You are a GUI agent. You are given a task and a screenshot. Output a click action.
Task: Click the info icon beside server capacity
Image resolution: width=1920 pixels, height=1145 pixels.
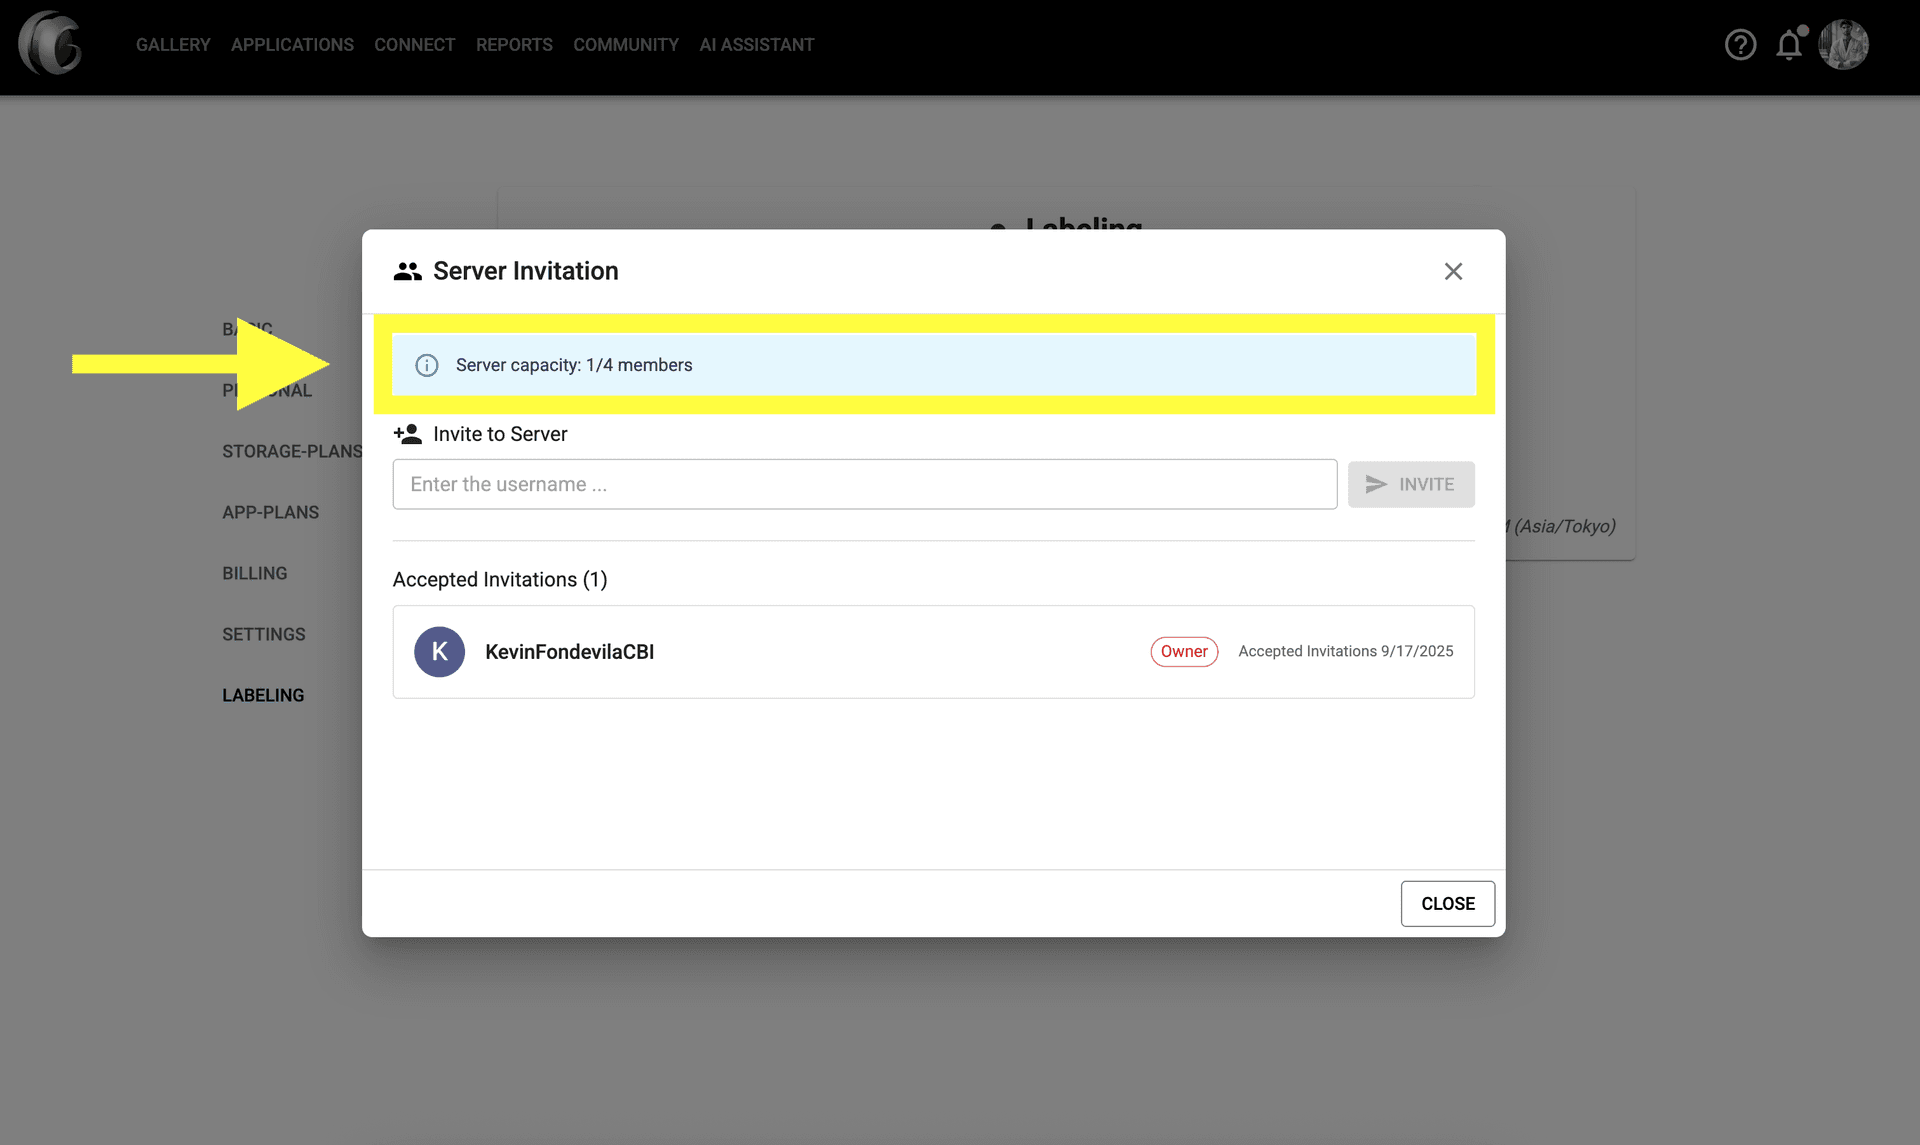[x=427, y=365]
